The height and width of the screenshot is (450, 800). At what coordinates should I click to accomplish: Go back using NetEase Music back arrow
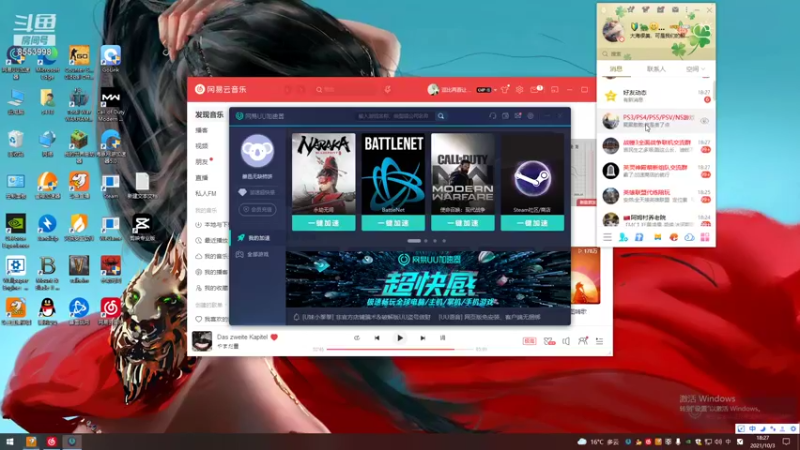[287, 89]
